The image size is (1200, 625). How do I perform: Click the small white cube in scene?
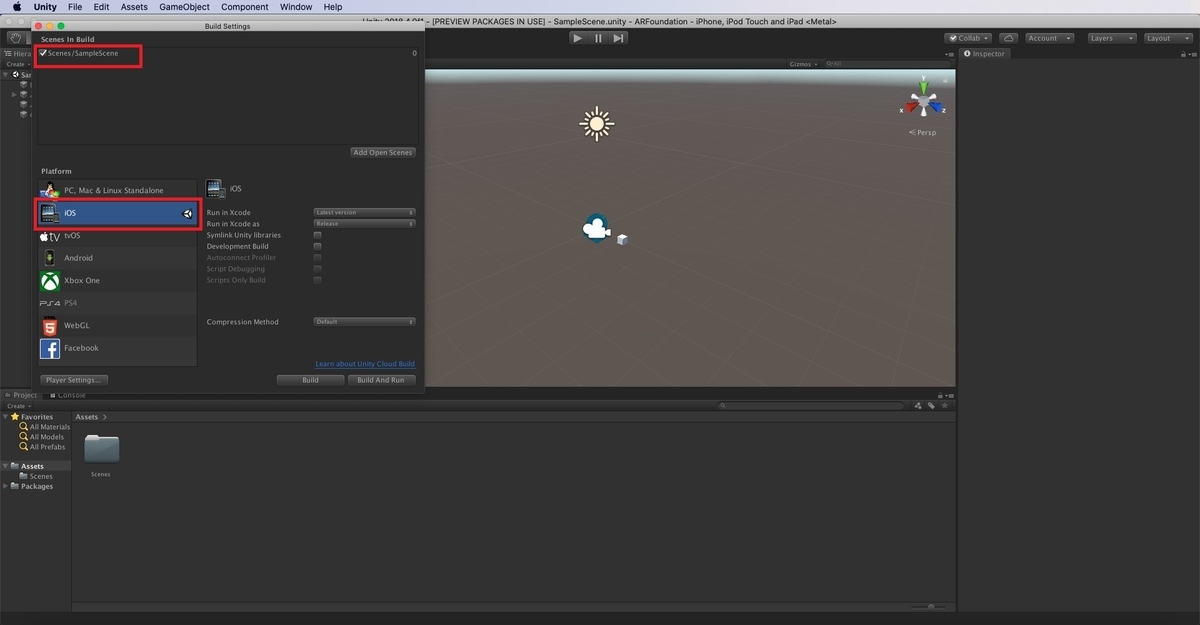pyautogui.click(x=622, y=240)
